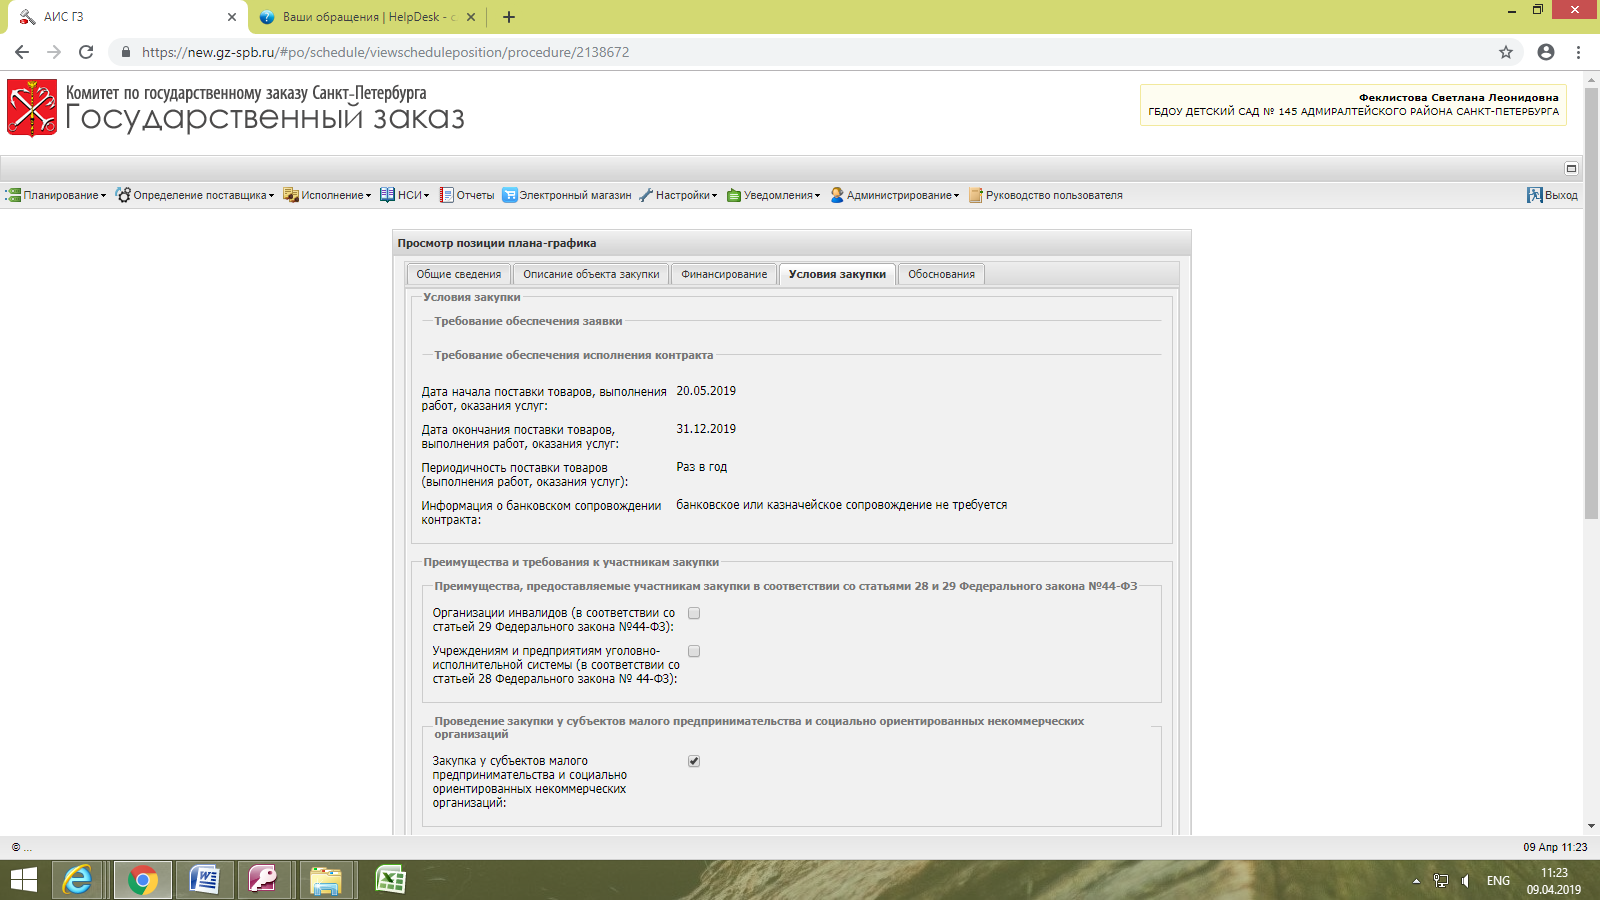
Task: Launch Internet Explorer from the taskbar
Action: point(77,880)
